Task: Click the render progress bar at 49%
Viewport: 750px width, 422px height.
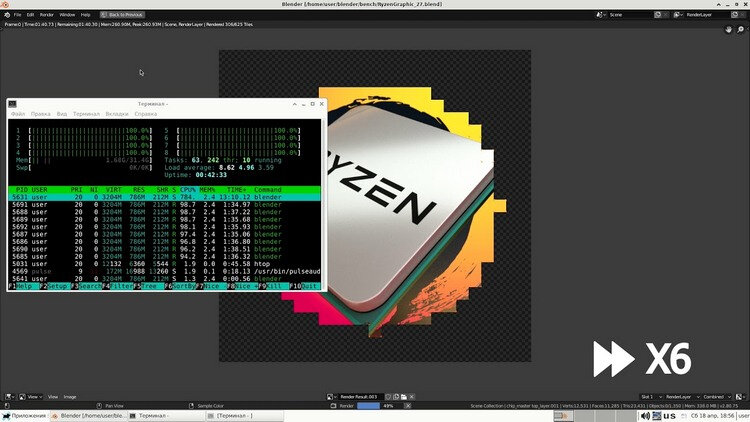Action: [380, 406]
